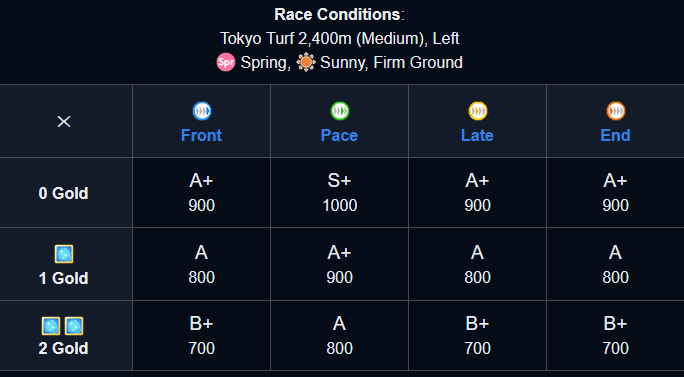Click the gold skill icon above 1 Gold
684x377 pixels.
[64, 254]
